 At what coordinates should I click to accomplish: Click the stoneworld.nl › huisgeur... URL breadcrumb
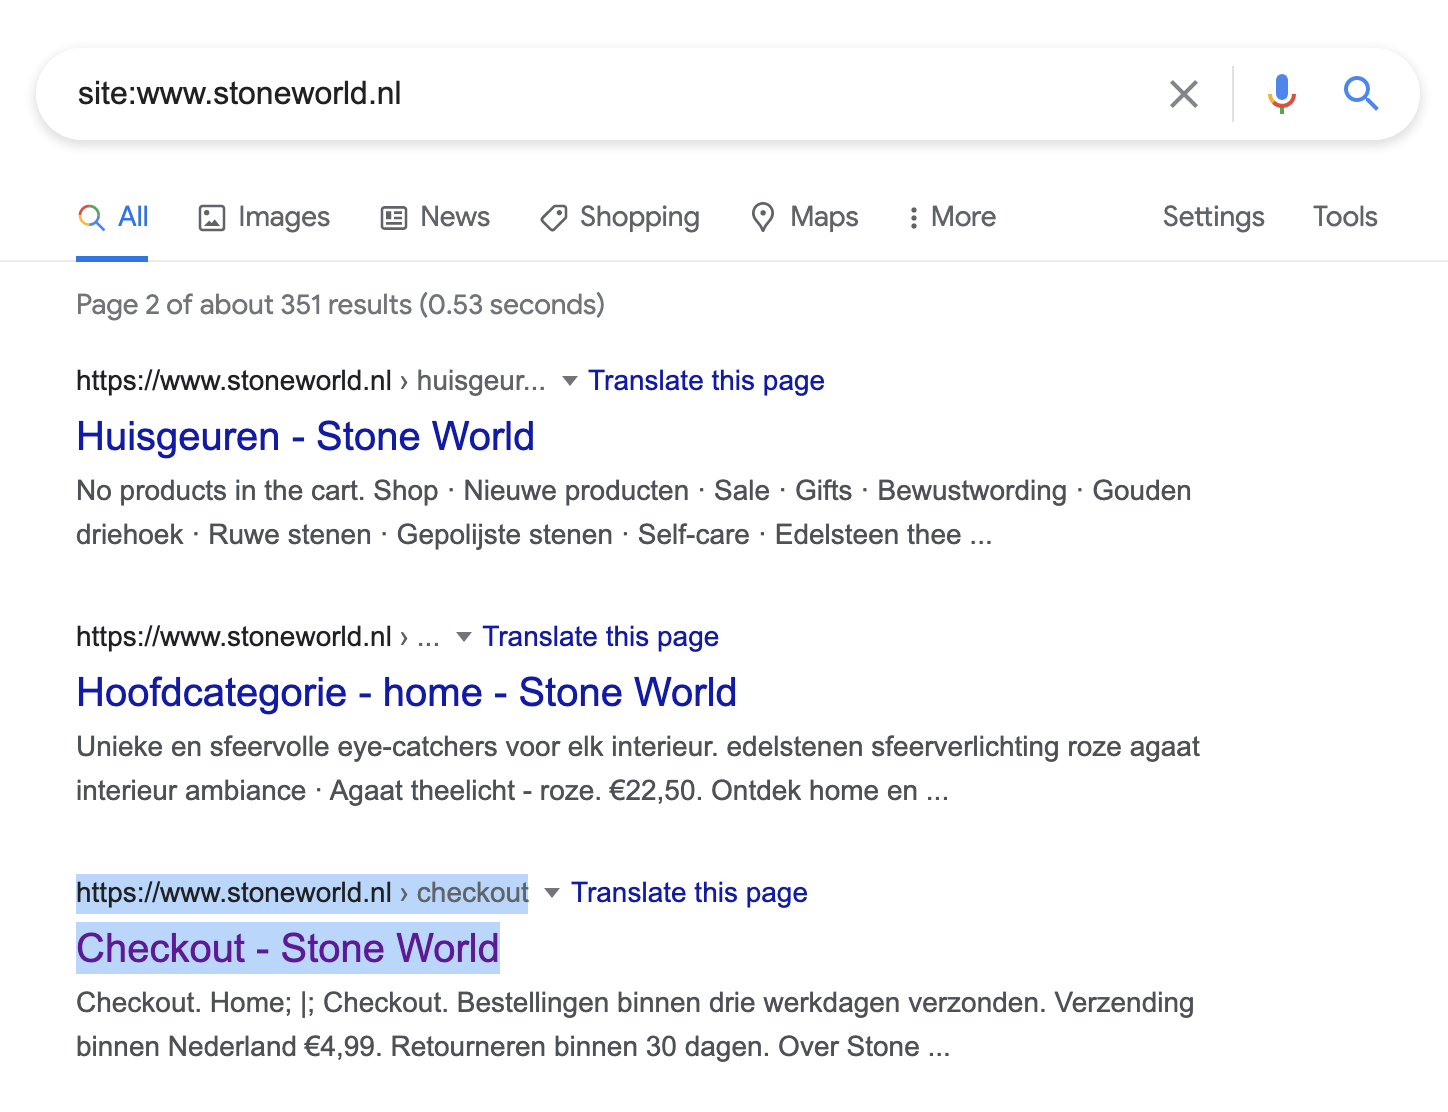click(x=311, y=381)
